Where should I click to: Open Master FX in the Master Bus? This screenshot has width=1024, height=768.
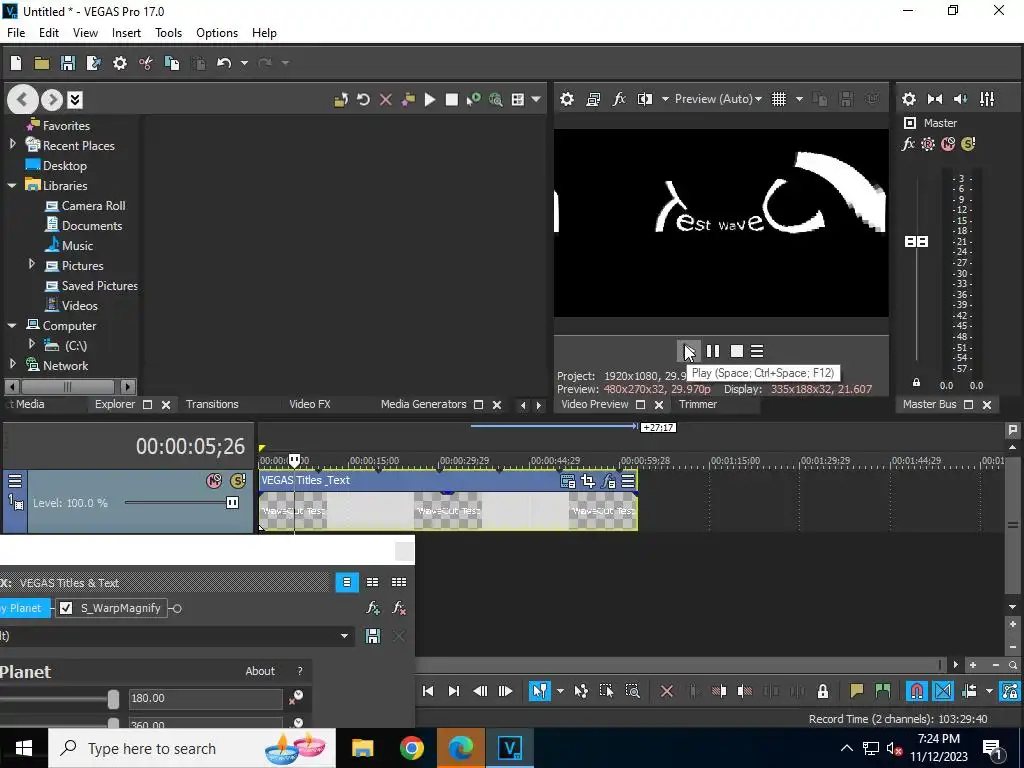point(908,144)
